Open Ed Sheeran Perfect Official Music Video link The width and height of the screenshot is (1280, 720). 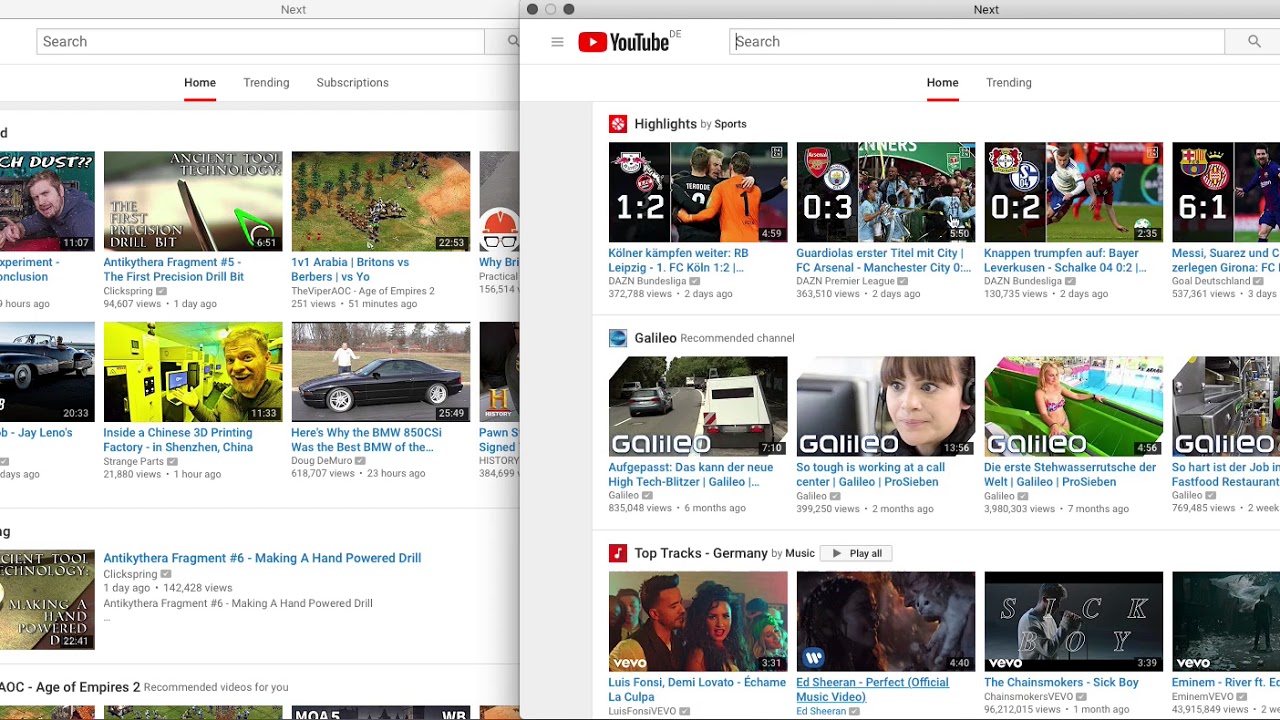pos(872,689)
